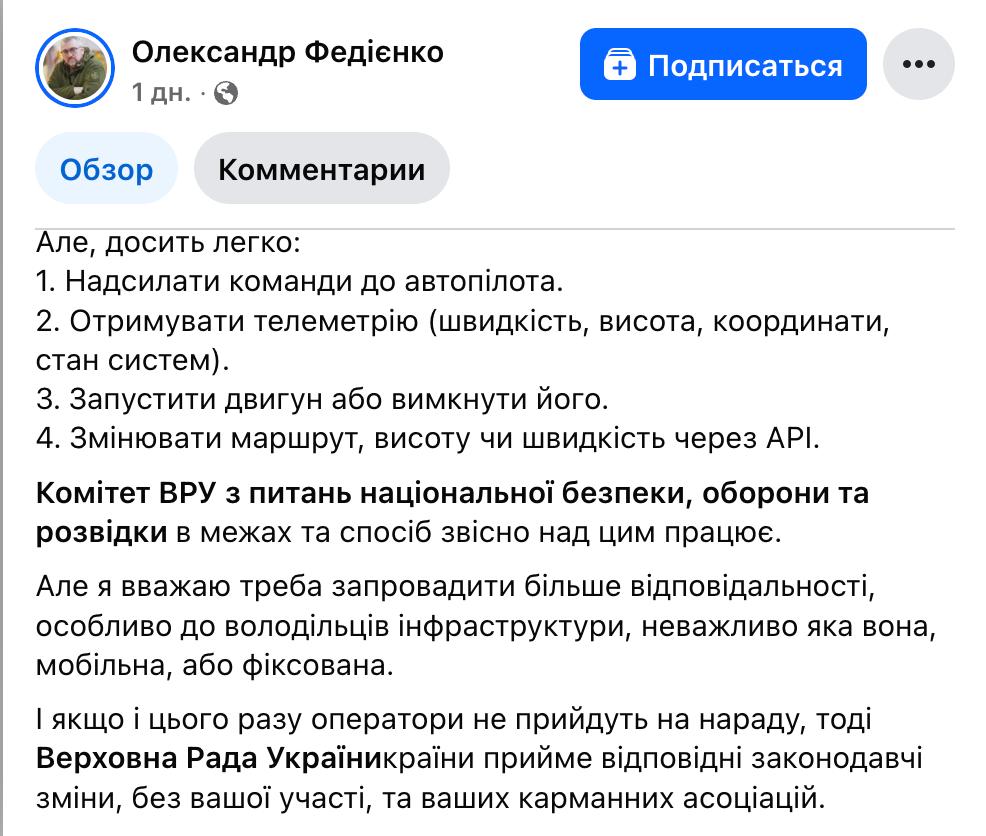Click list item 4 about змінювати маршрут
The width and height of the screenshot is (986, 836).
point(427,438)
